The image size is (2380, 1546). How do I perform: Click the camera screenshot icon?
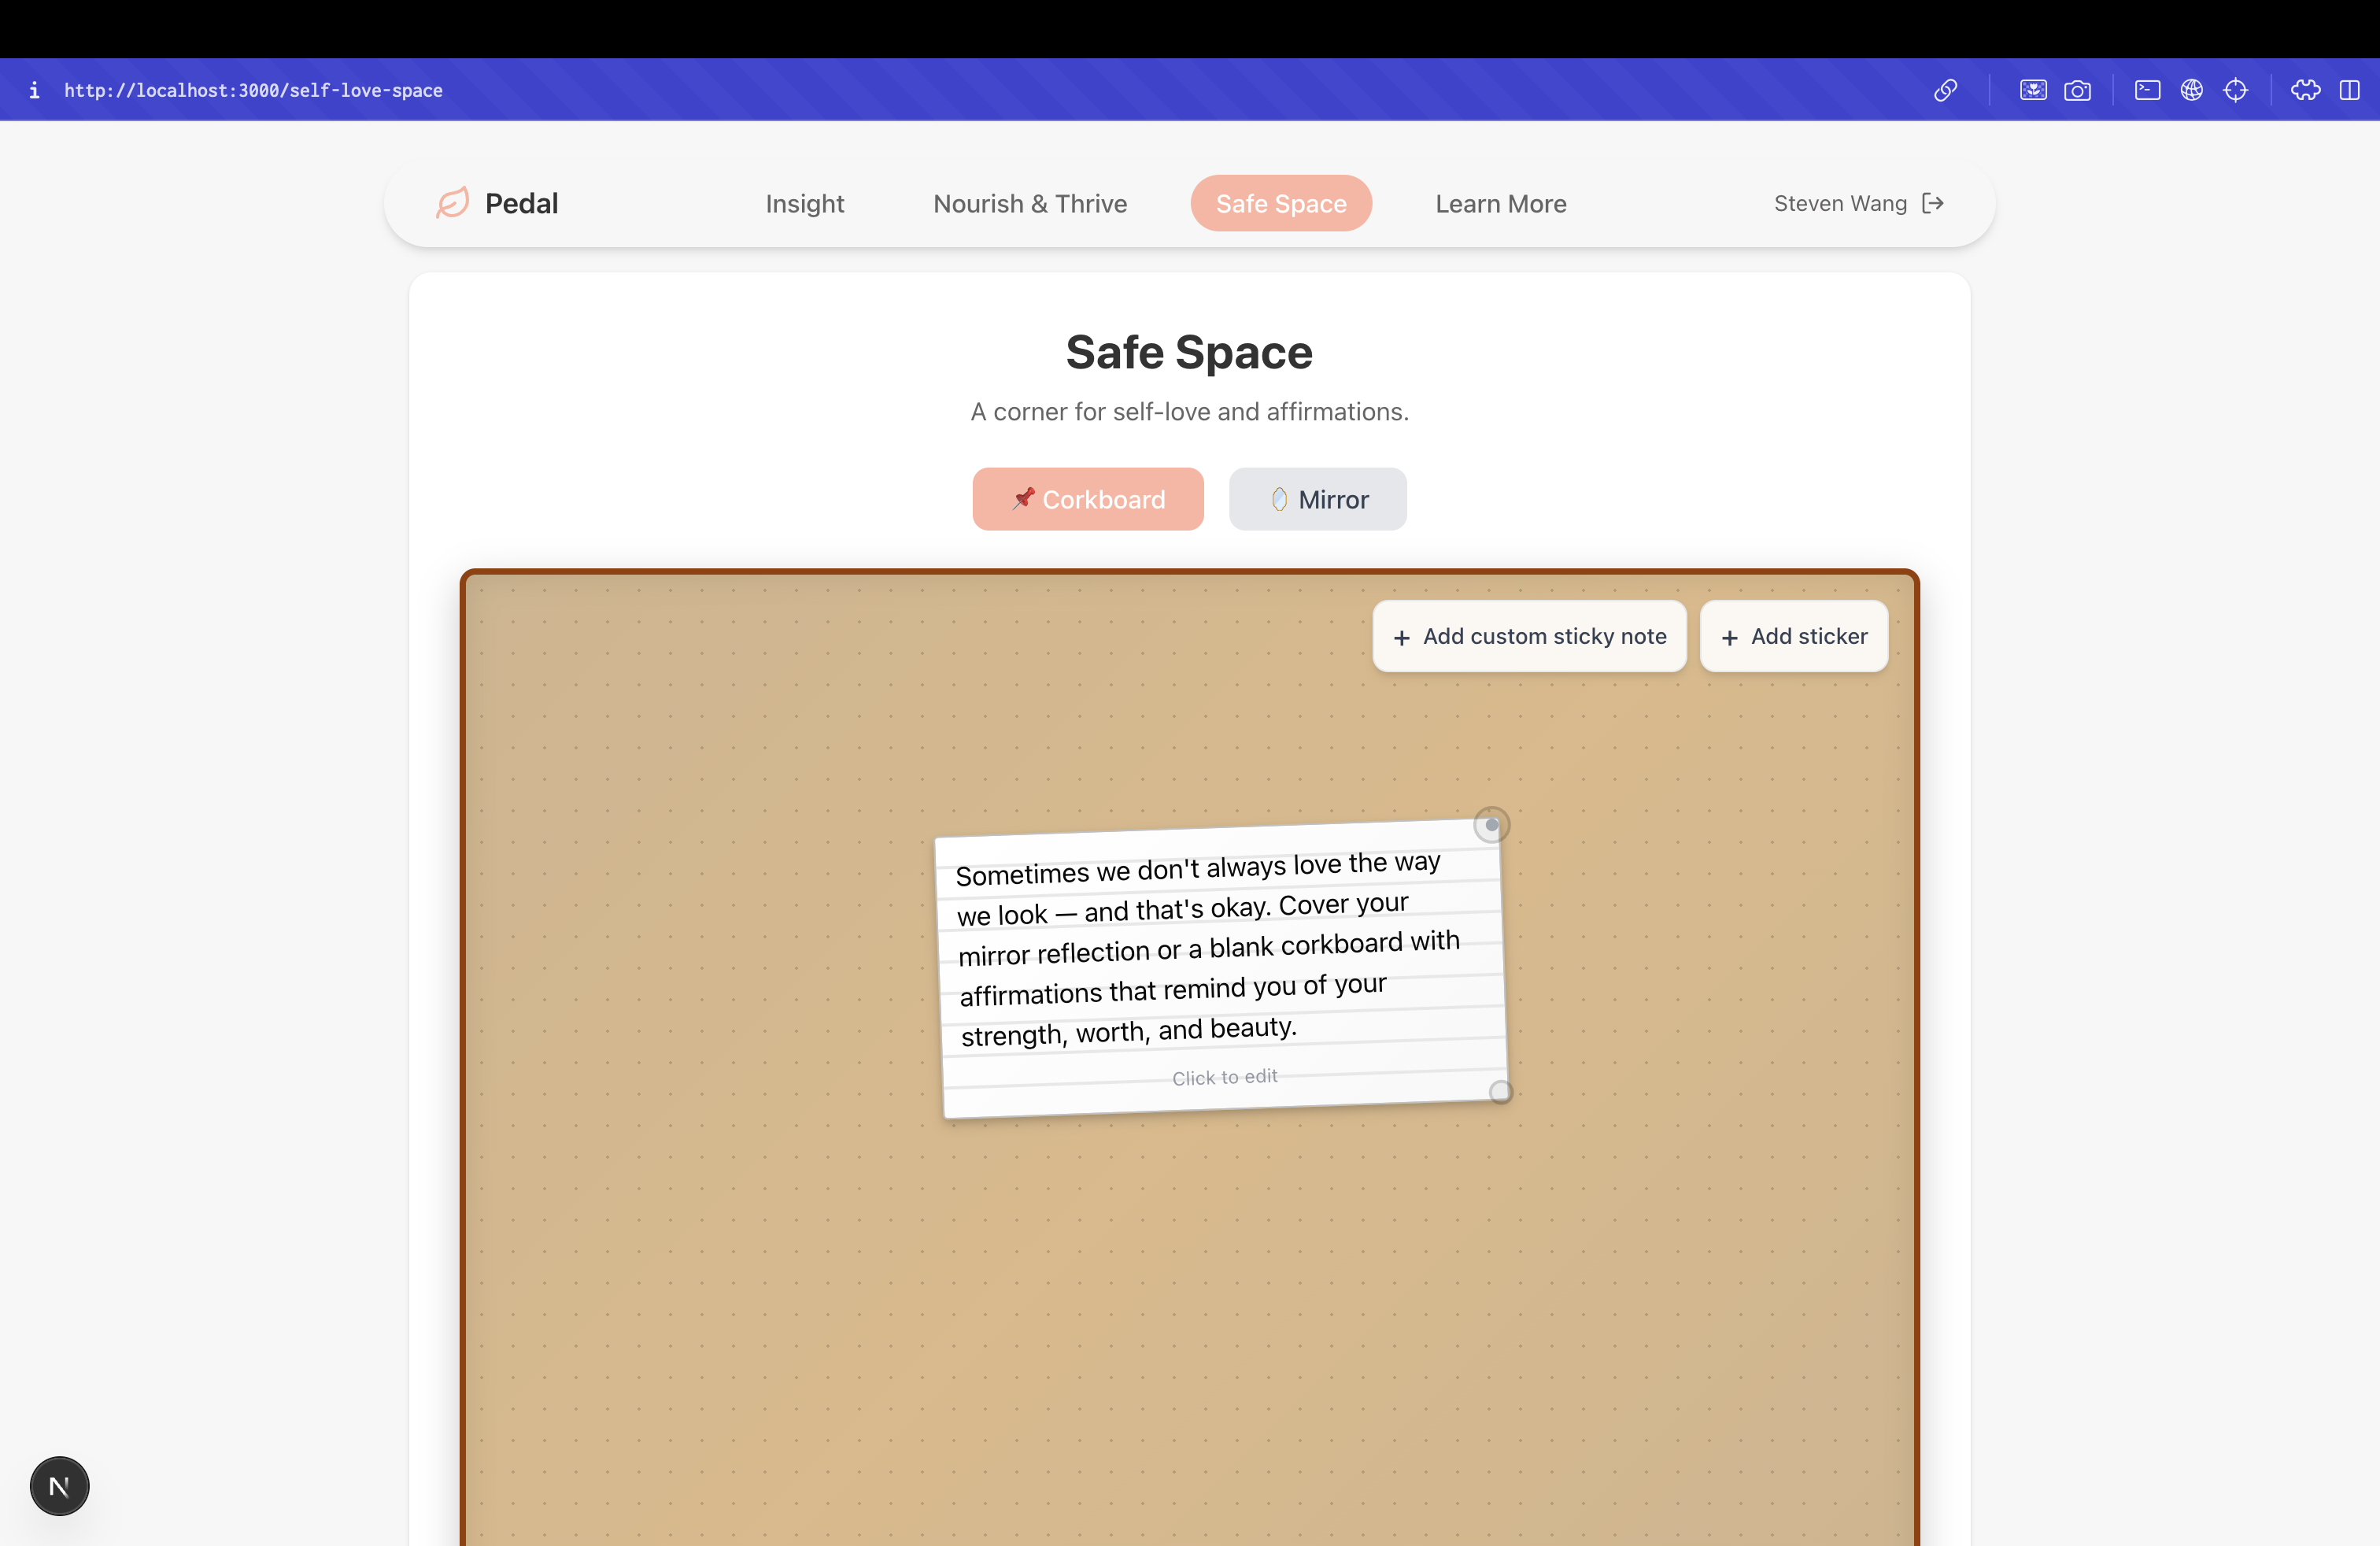(x=2077, y=90)
